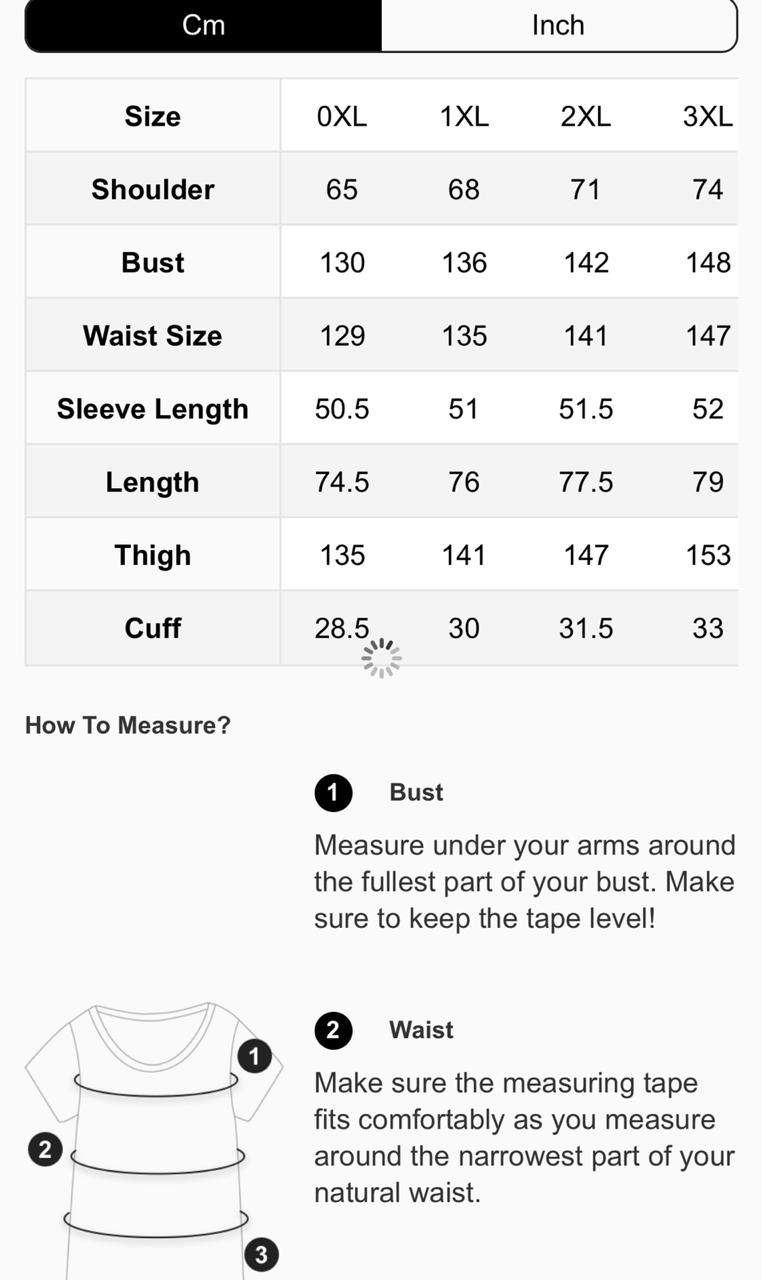Click the number 1 Bust step badge
The height and width of the screenshot is (1280, 762).
(x=333, y=793)
